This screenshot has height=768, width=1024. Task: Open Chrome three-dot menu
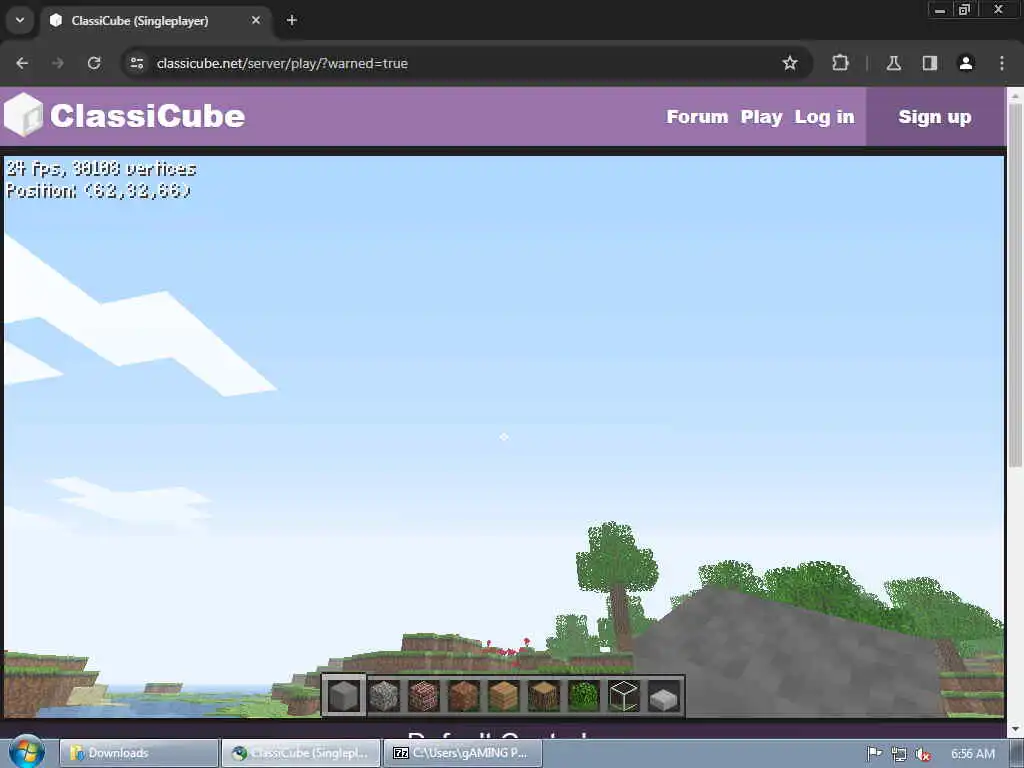pyautogui.click(x=1002, y=63)
